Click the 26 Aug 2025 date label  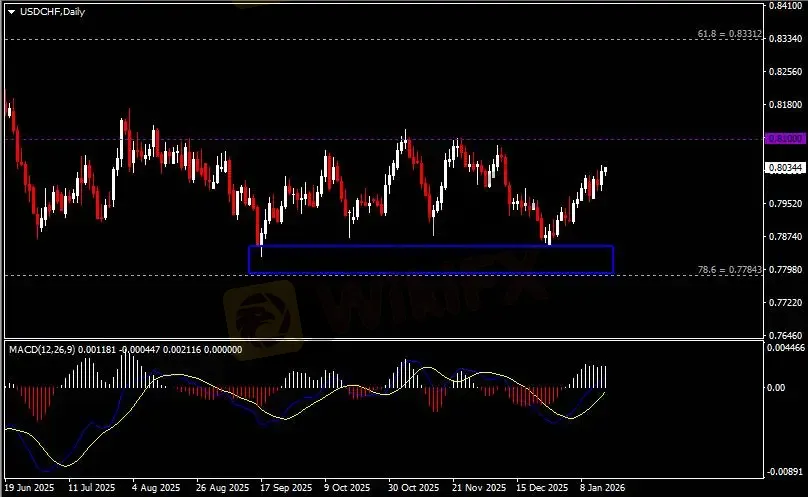223,487
